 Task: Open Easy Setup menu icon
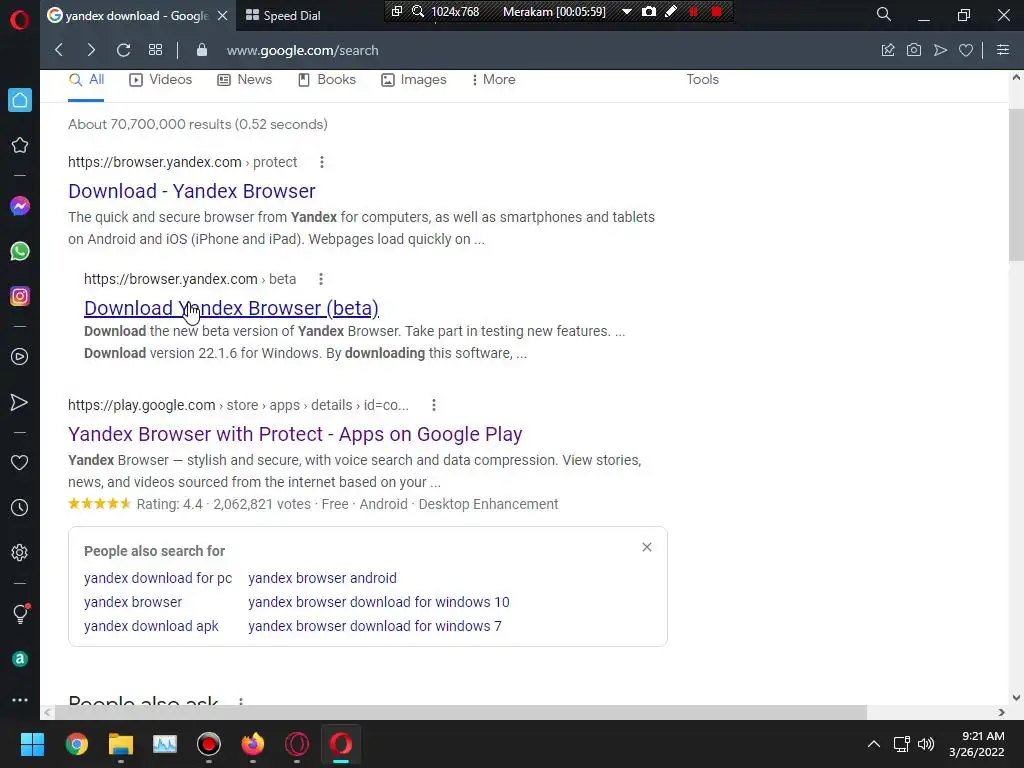point(1003,50)
